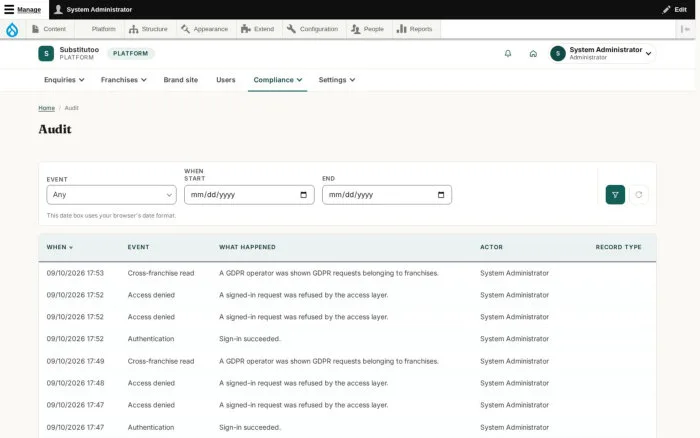Screen dimensions: 700x438
Task: Open the Users menu item
Action: click(225, 80)
